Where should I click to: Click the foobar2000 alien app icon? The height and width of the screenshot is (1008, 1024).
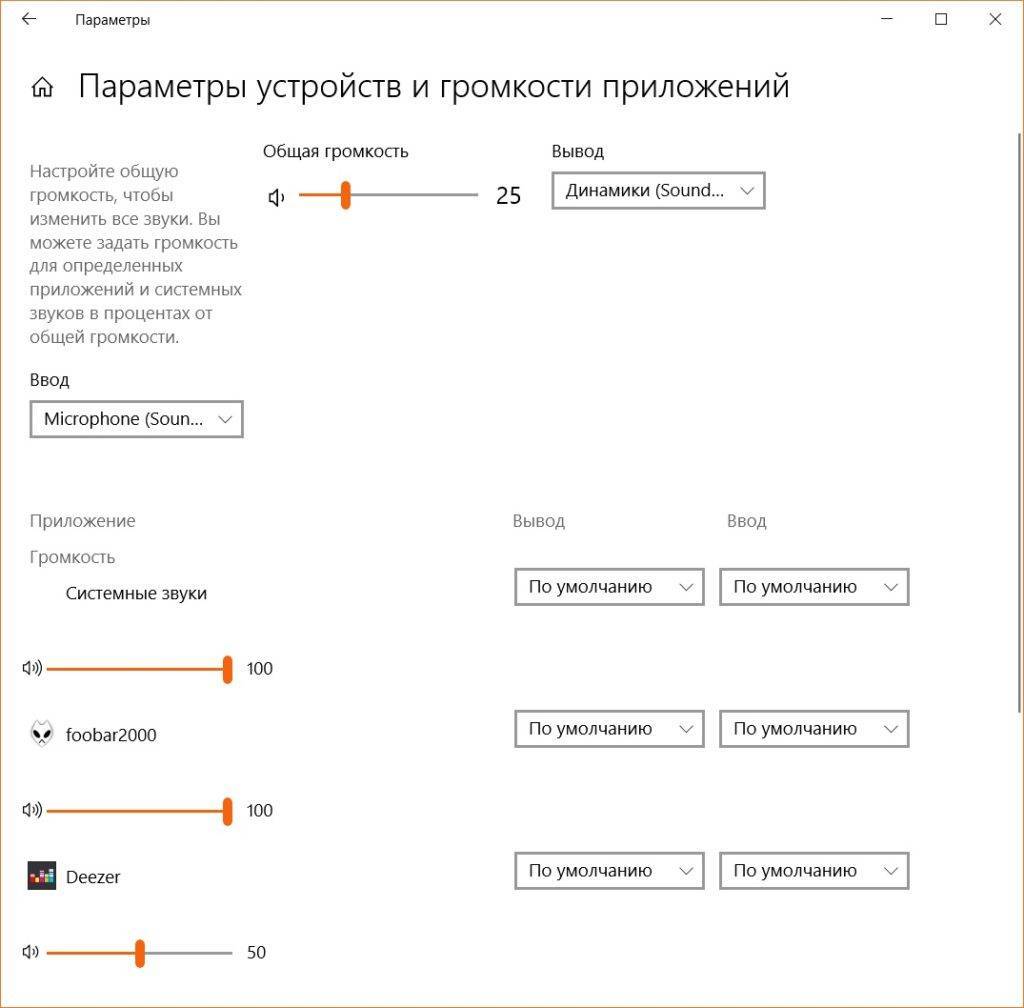pyautogui.click(x=41, y=735)
